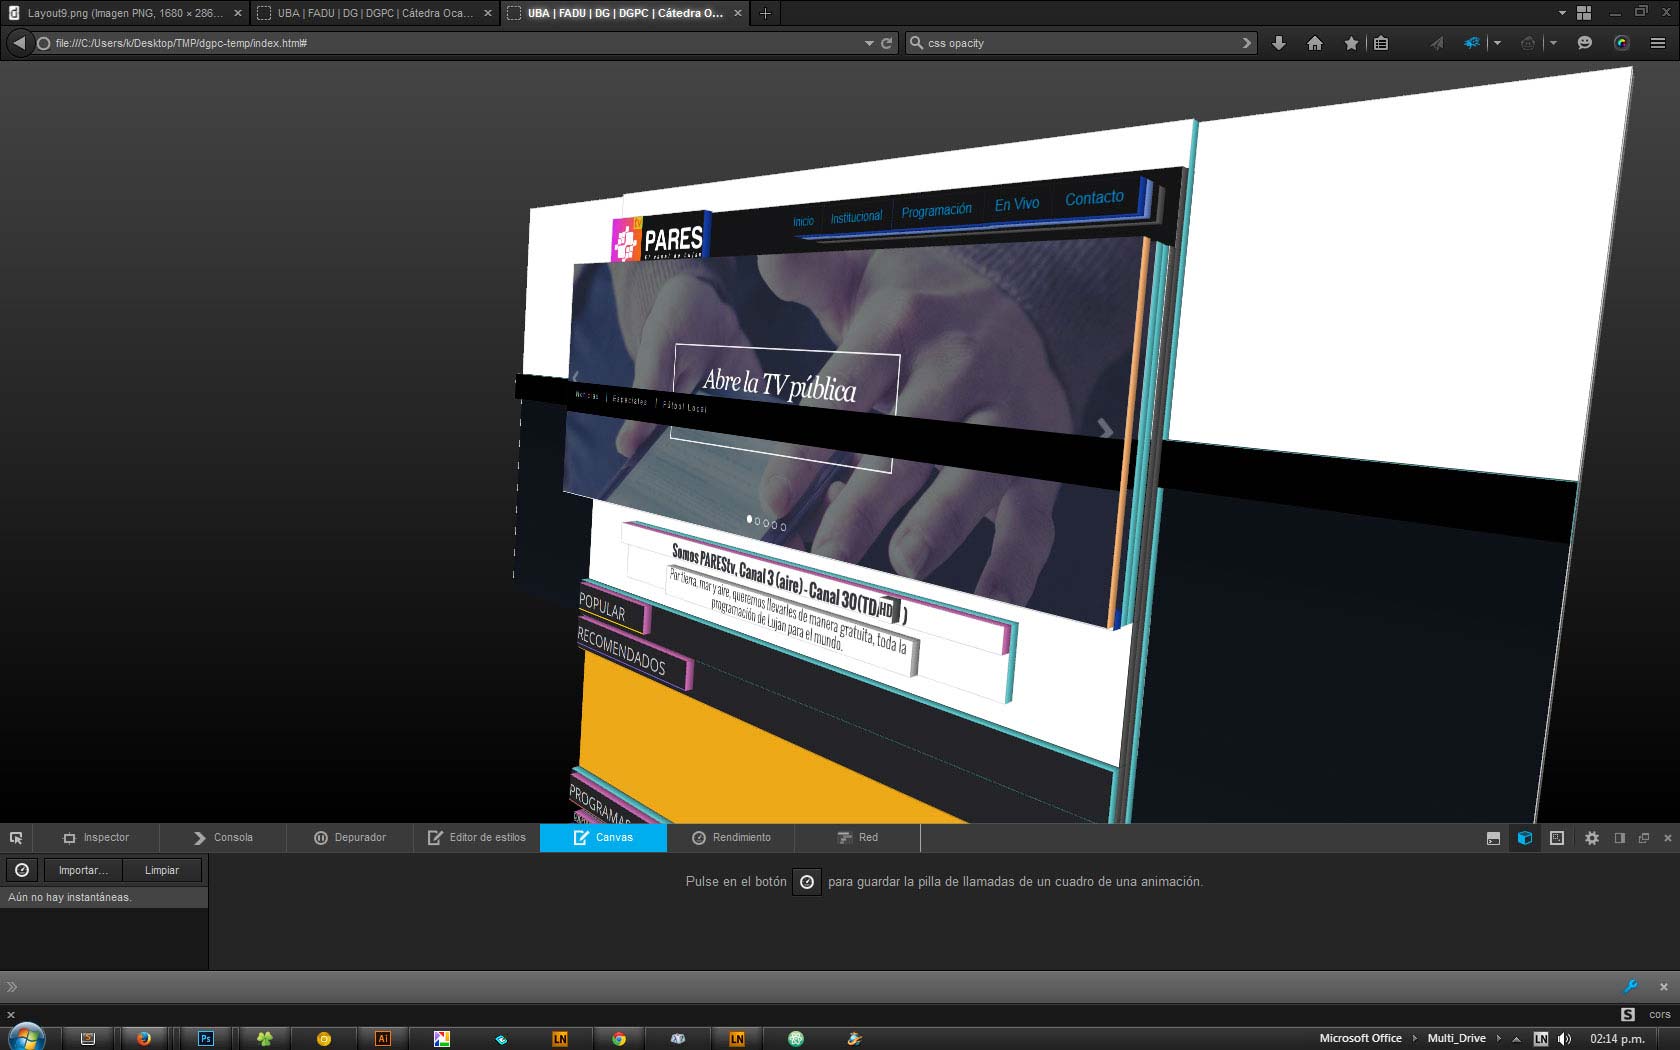Expand the URL bar history dropdown
The image size is (1680, 1050).
(869, 43)
